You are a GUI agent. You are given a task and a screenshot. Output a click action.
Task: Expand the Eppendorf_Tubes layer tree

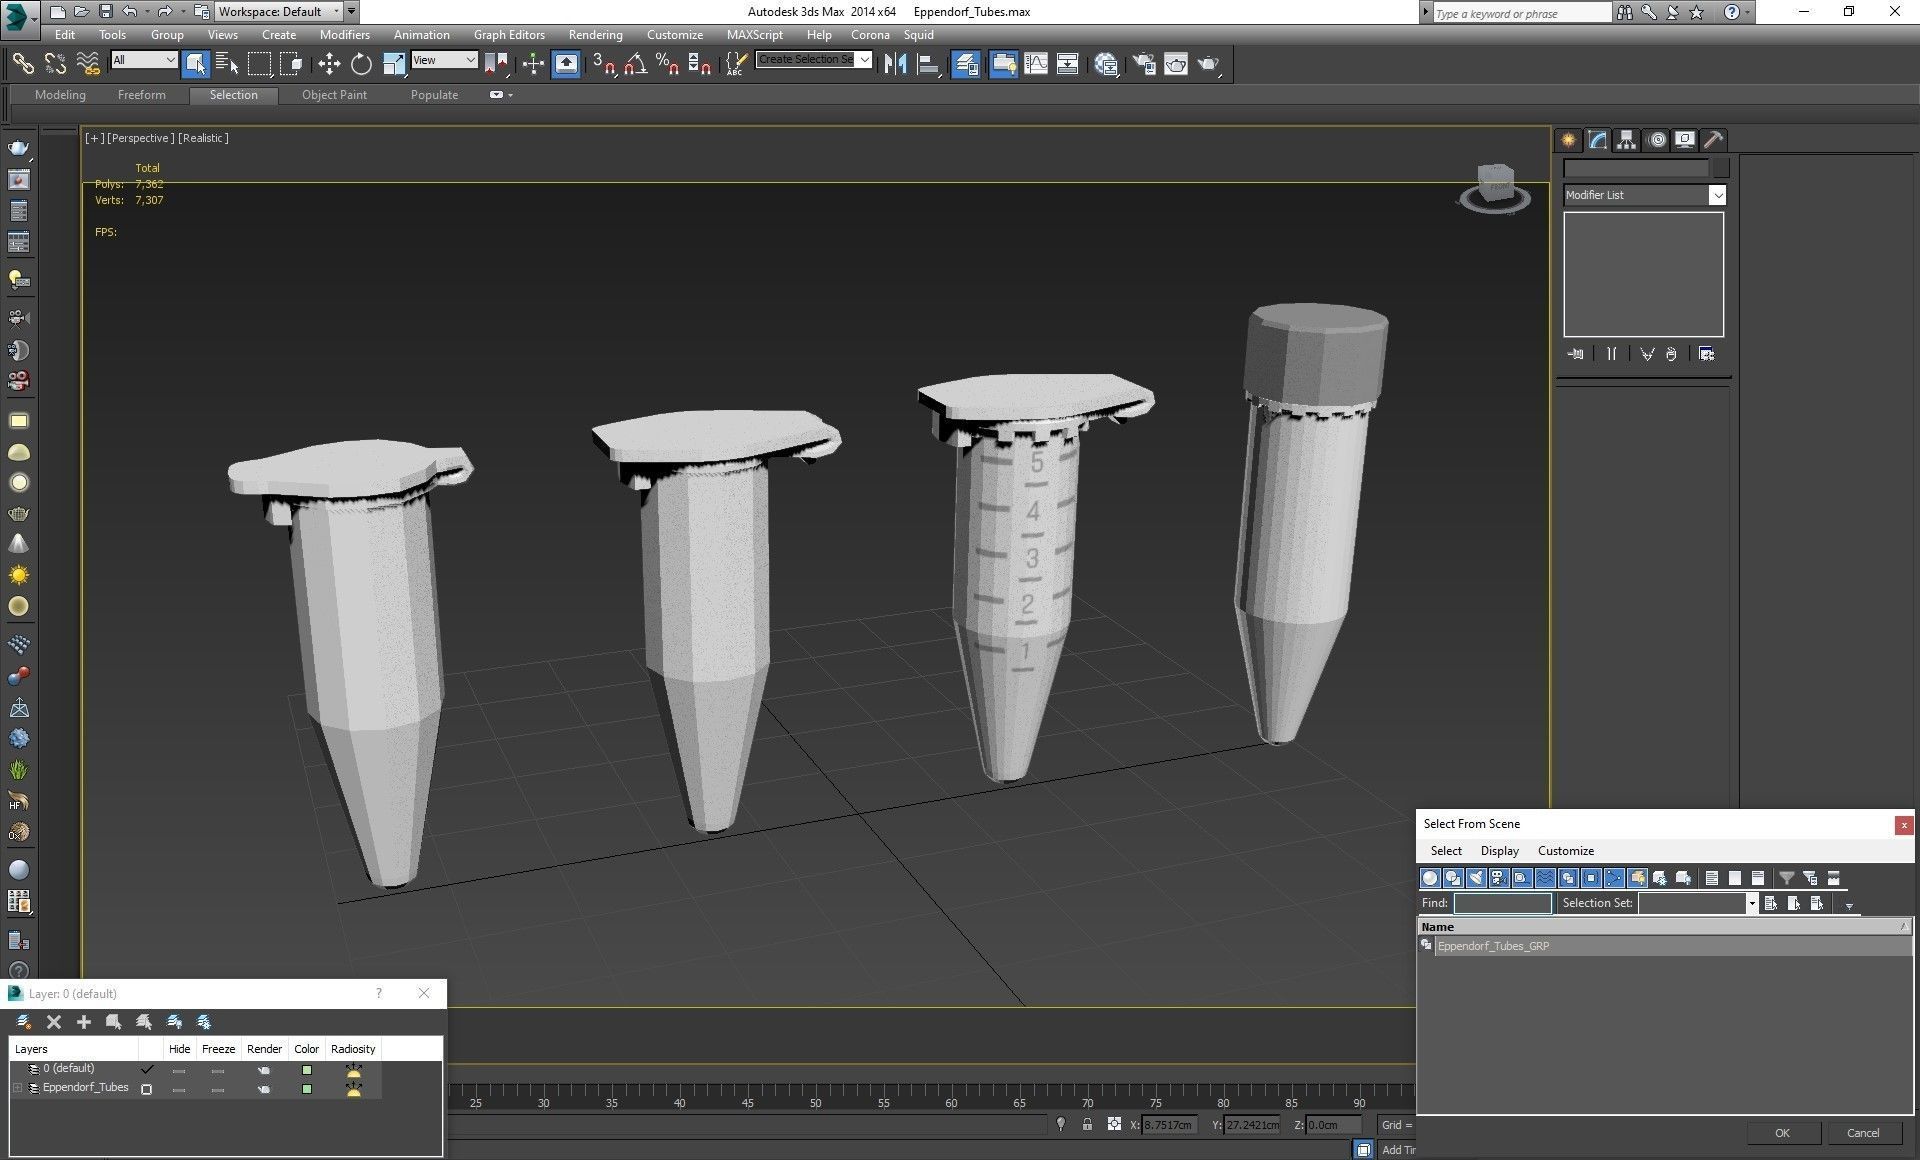tap(17, 1088)
